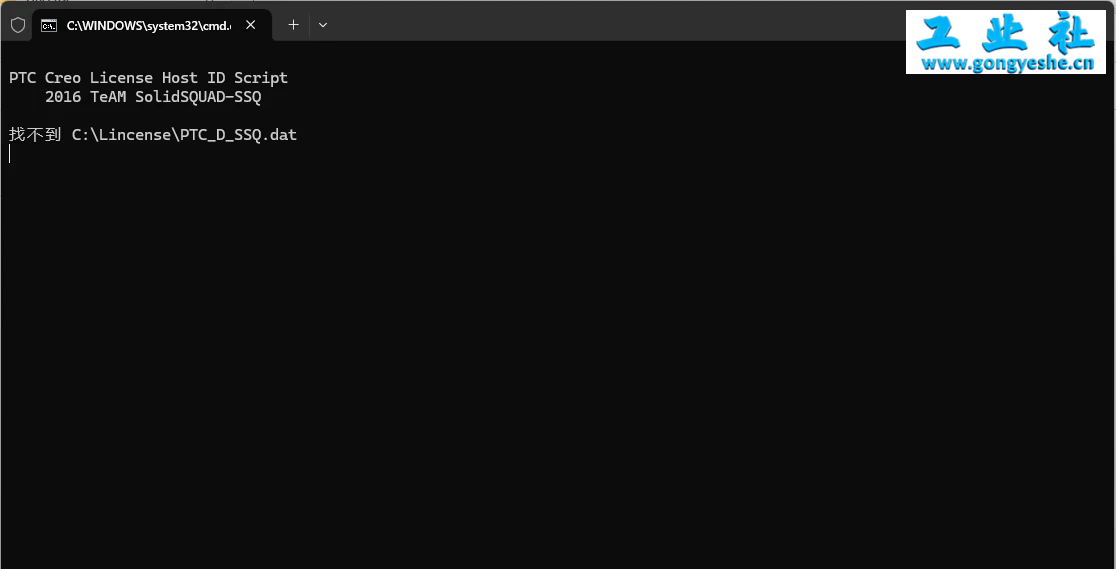
Task: Click the line '2016 TeAM SolidSQUAD-SSQ'
Action: (x=153, y=97)
